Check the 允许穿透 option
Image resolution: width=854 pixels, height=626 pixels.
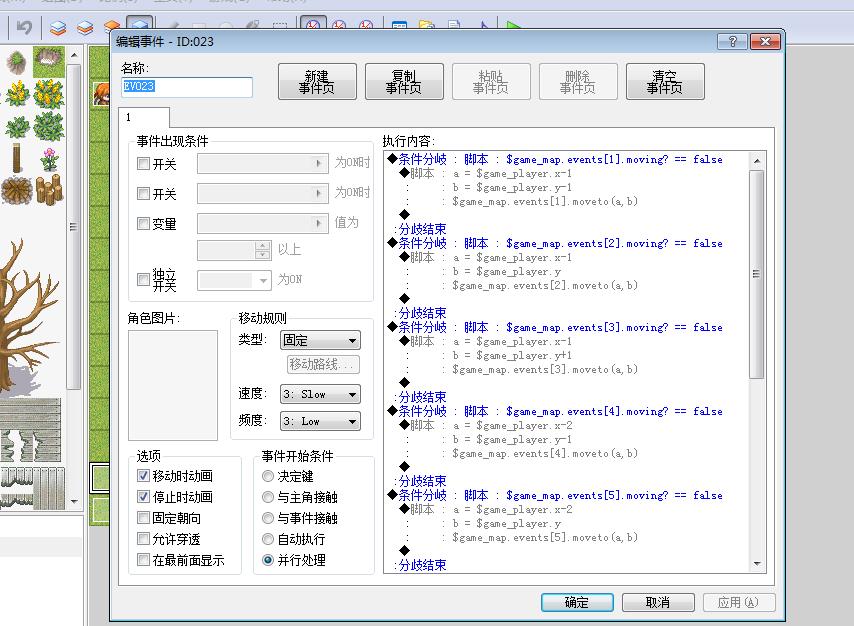pyautogui.click(x=143, y=539)
